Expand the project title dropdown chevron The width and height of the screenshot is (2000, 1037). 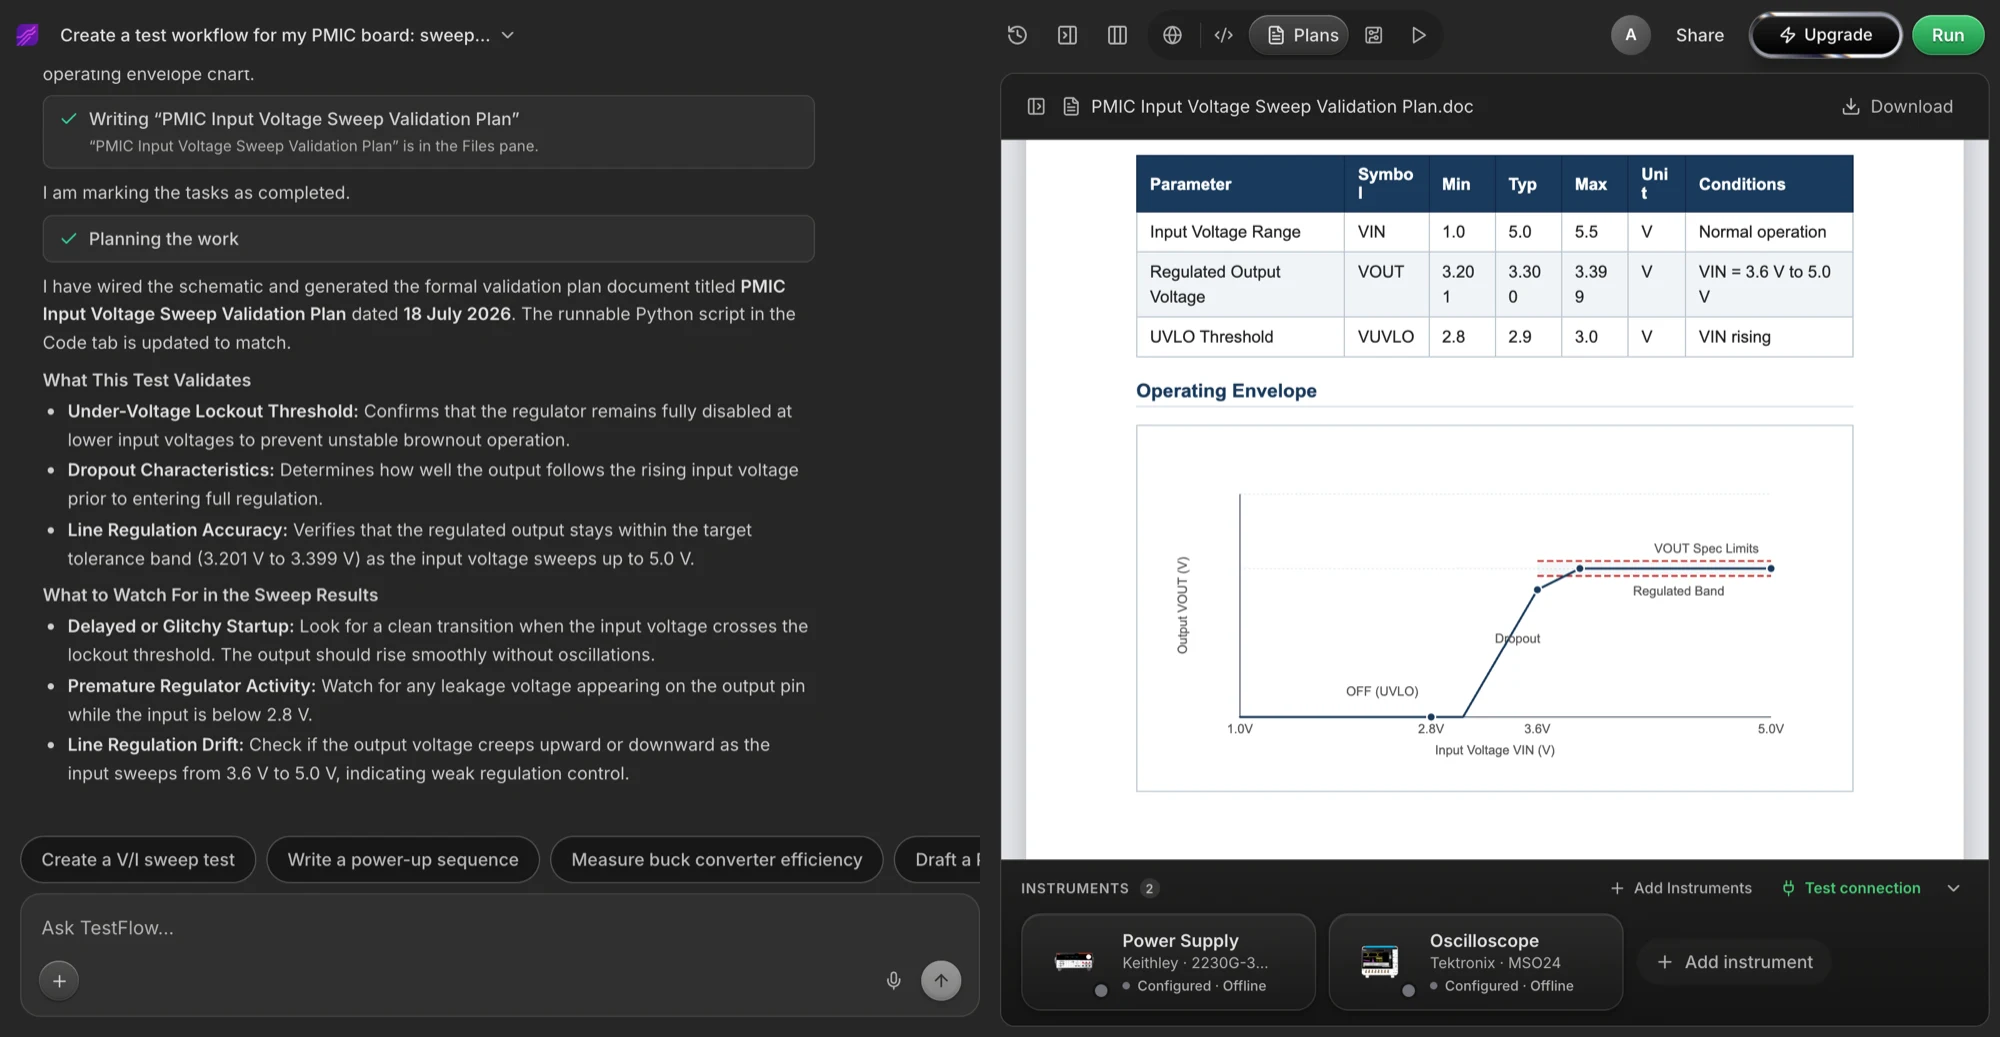(508, 35)
